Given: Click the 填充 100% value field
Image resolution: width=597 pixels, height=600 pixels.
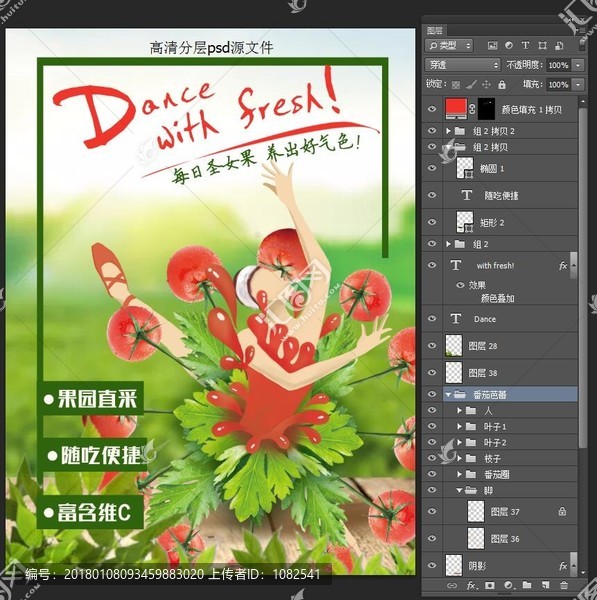Looking at the screenshot, I should pyautogui.click(x=558, y=84).
